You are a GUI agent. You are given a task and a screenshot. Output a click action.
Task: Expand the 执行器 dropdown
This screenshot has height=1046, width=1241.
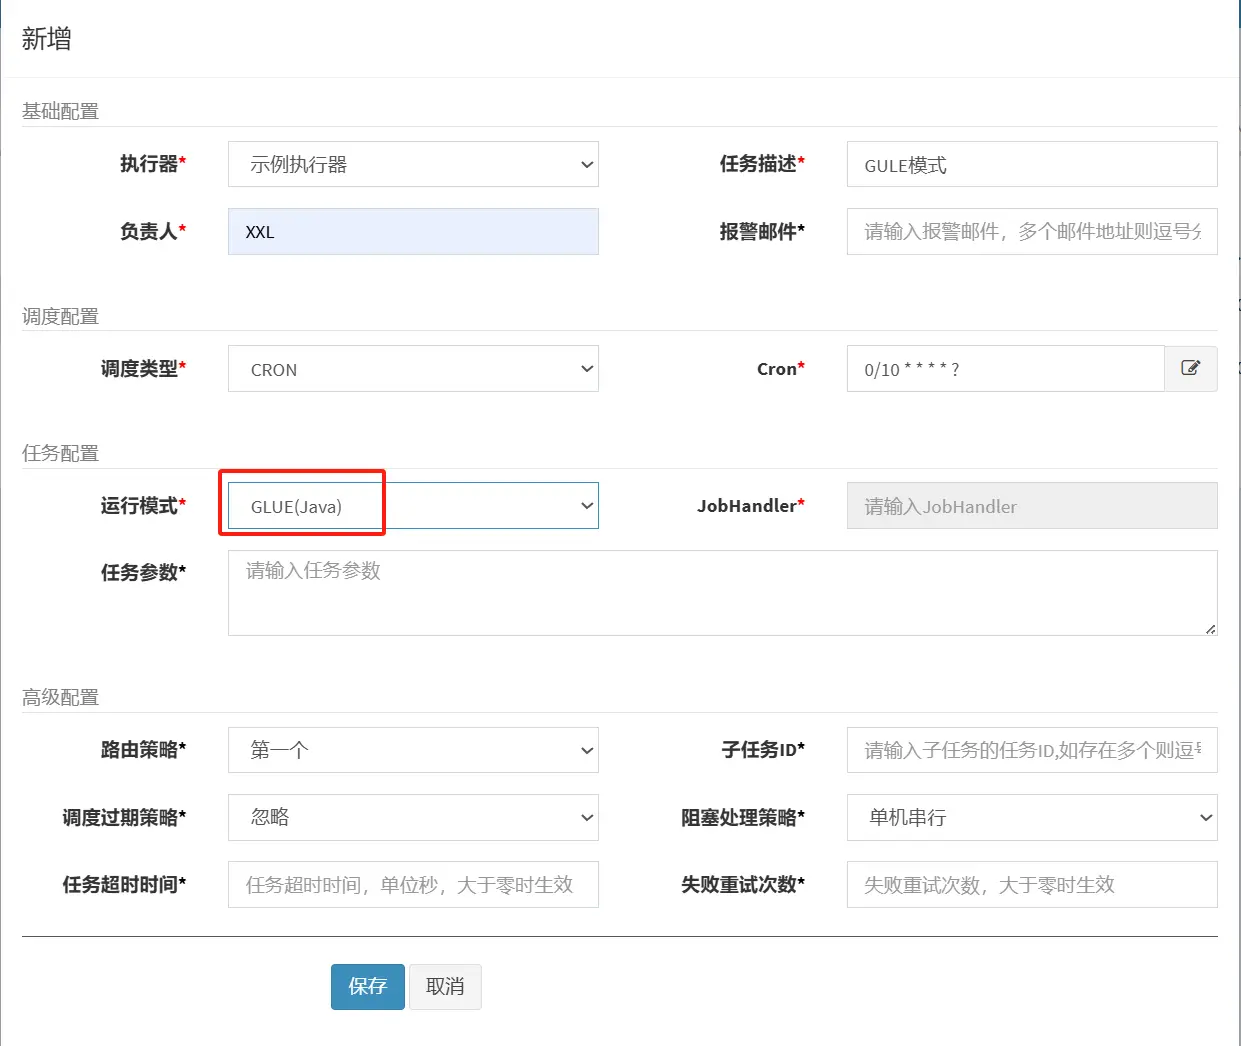click(x=412, y=164)
